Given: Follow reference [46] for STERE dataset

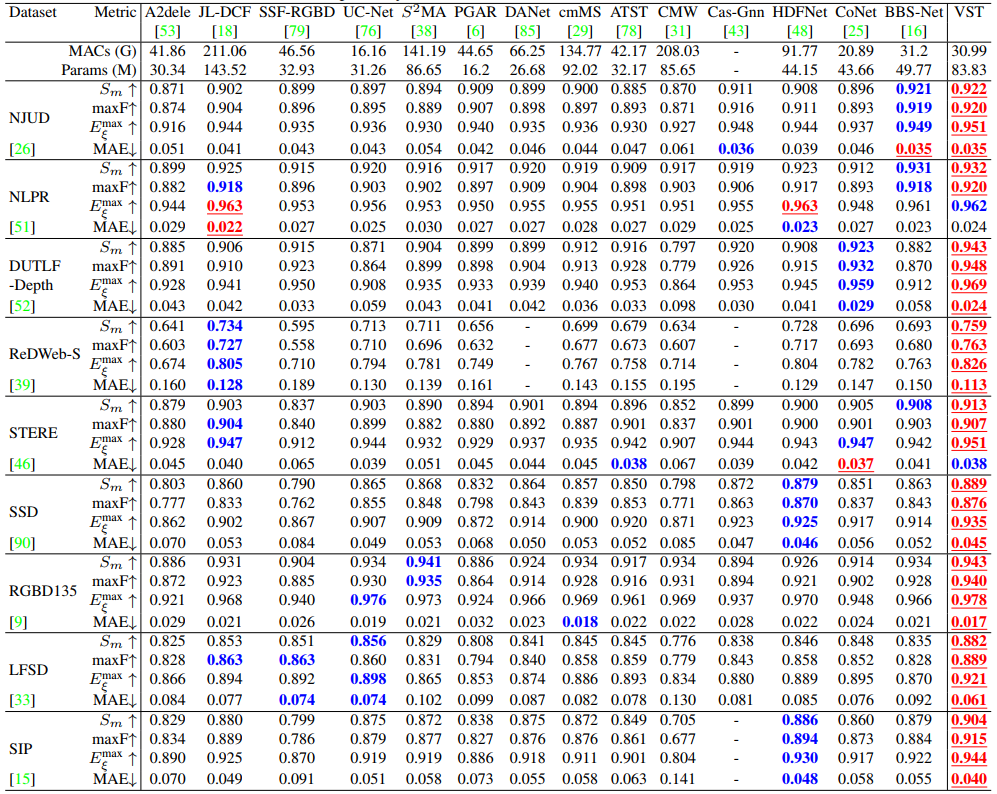Looking at the screenshot, I should click(x=22, y=464).
